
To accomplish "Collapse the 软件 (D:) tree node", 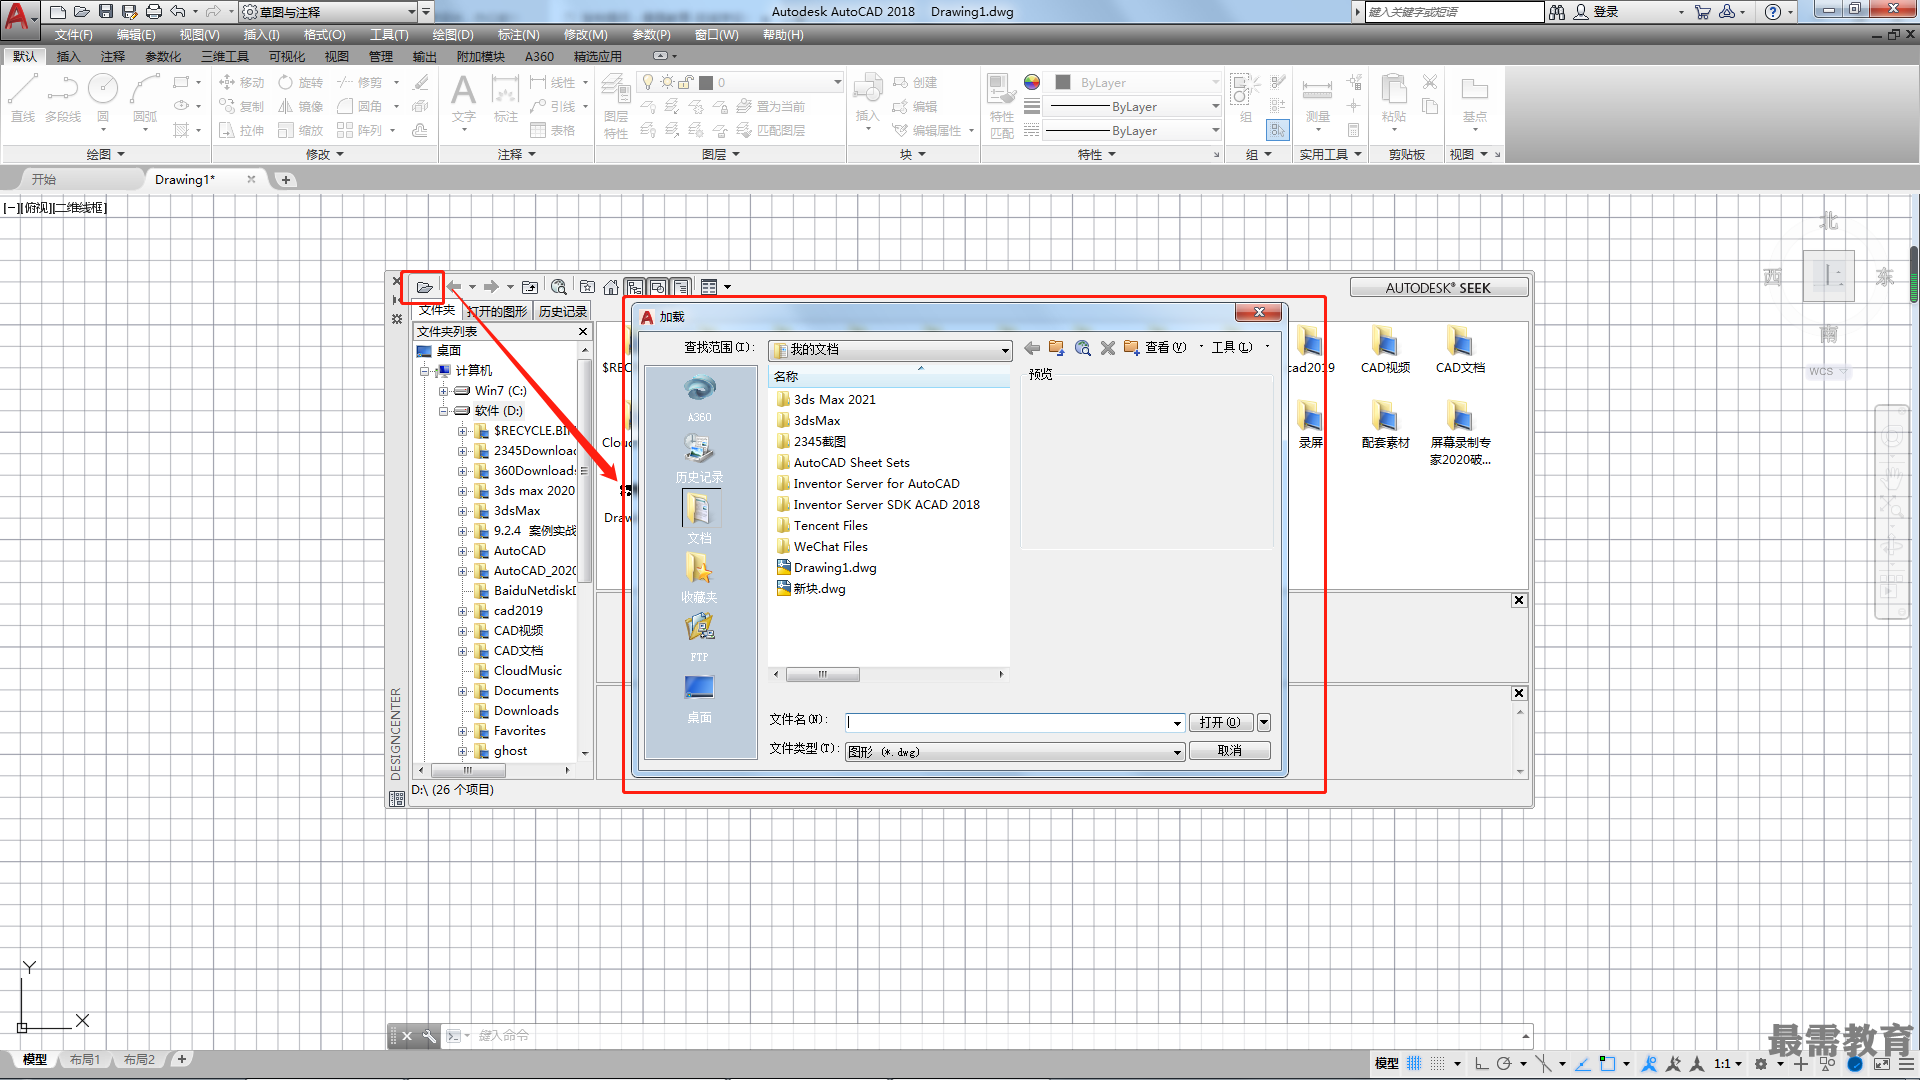I will [x=443, y=411].
